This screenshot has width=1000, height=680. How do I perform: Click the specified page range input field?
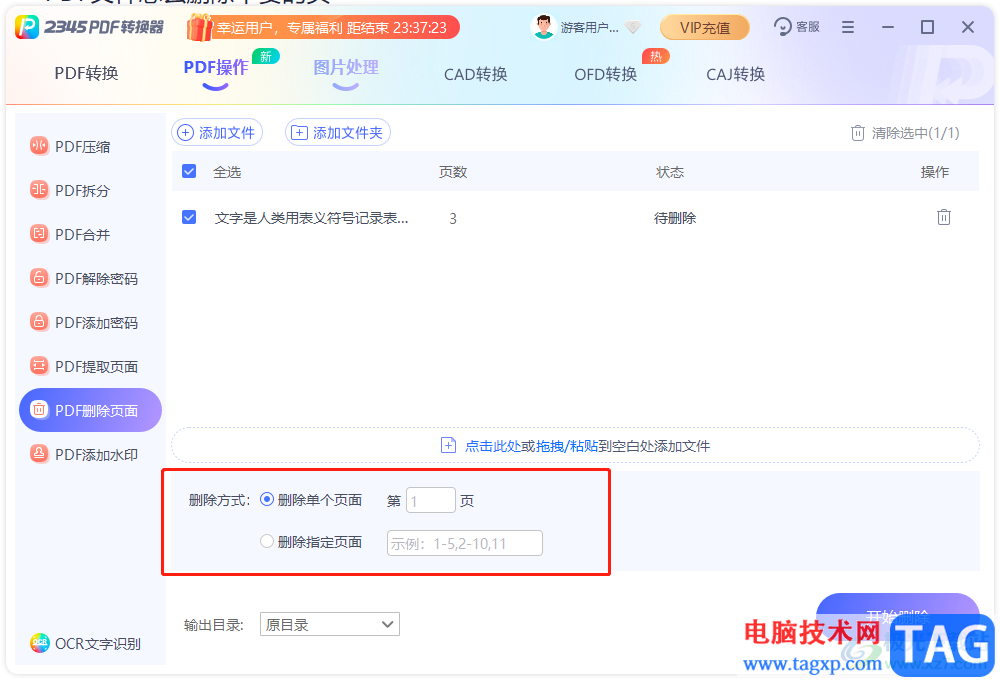coord(465,543)
